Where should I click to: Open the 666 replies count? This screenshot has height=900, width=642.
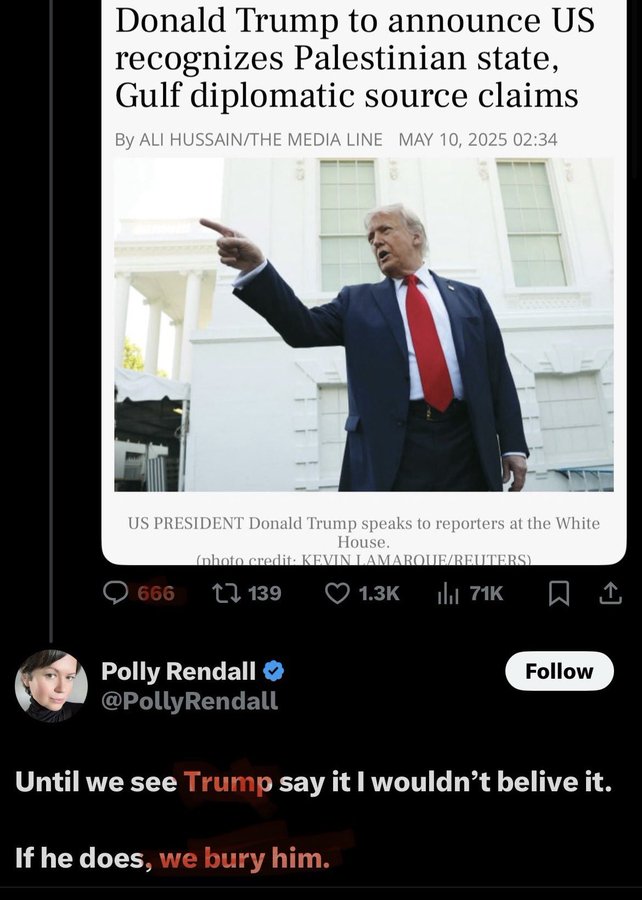coord(156,593)
